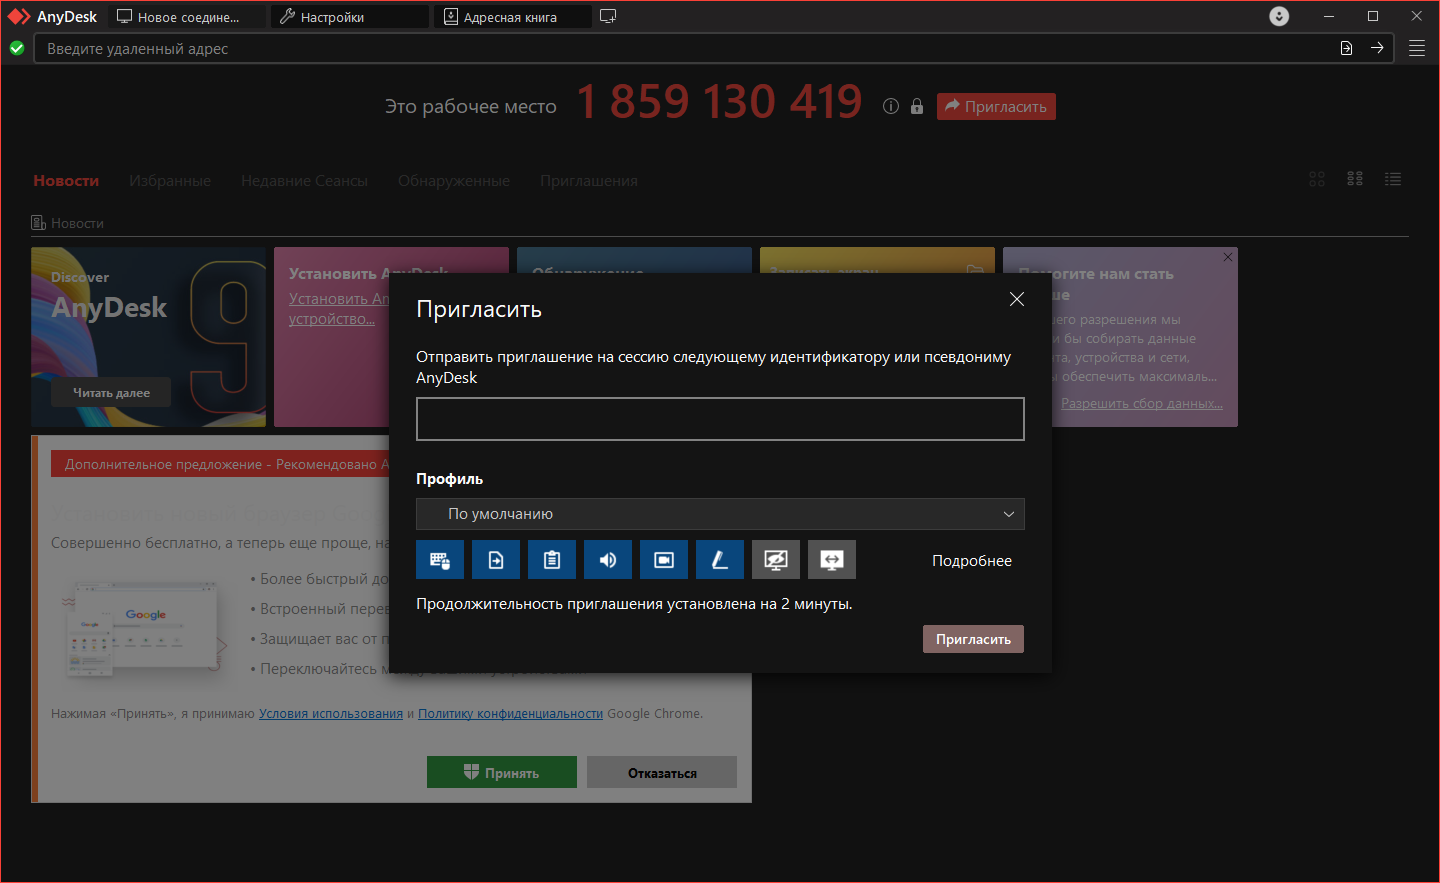Screen dimensions: 1440x883
Task: Expand 'Подробнее' for more permission details
Action: (x=971, y=561)
